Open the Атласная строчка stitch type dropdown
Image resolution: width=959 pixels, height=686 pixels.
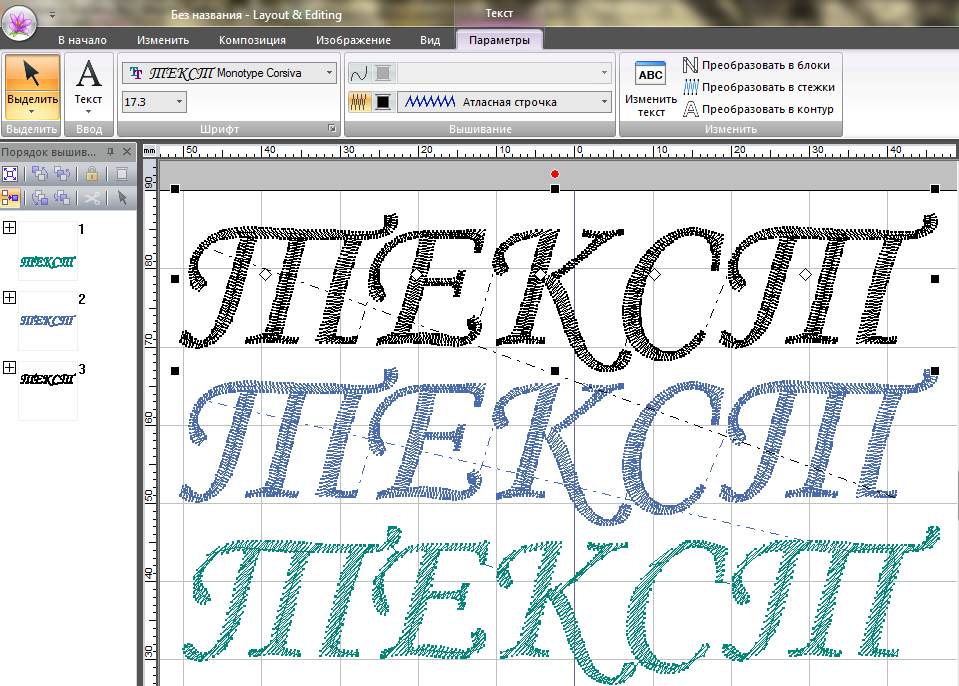click(504, 101)
